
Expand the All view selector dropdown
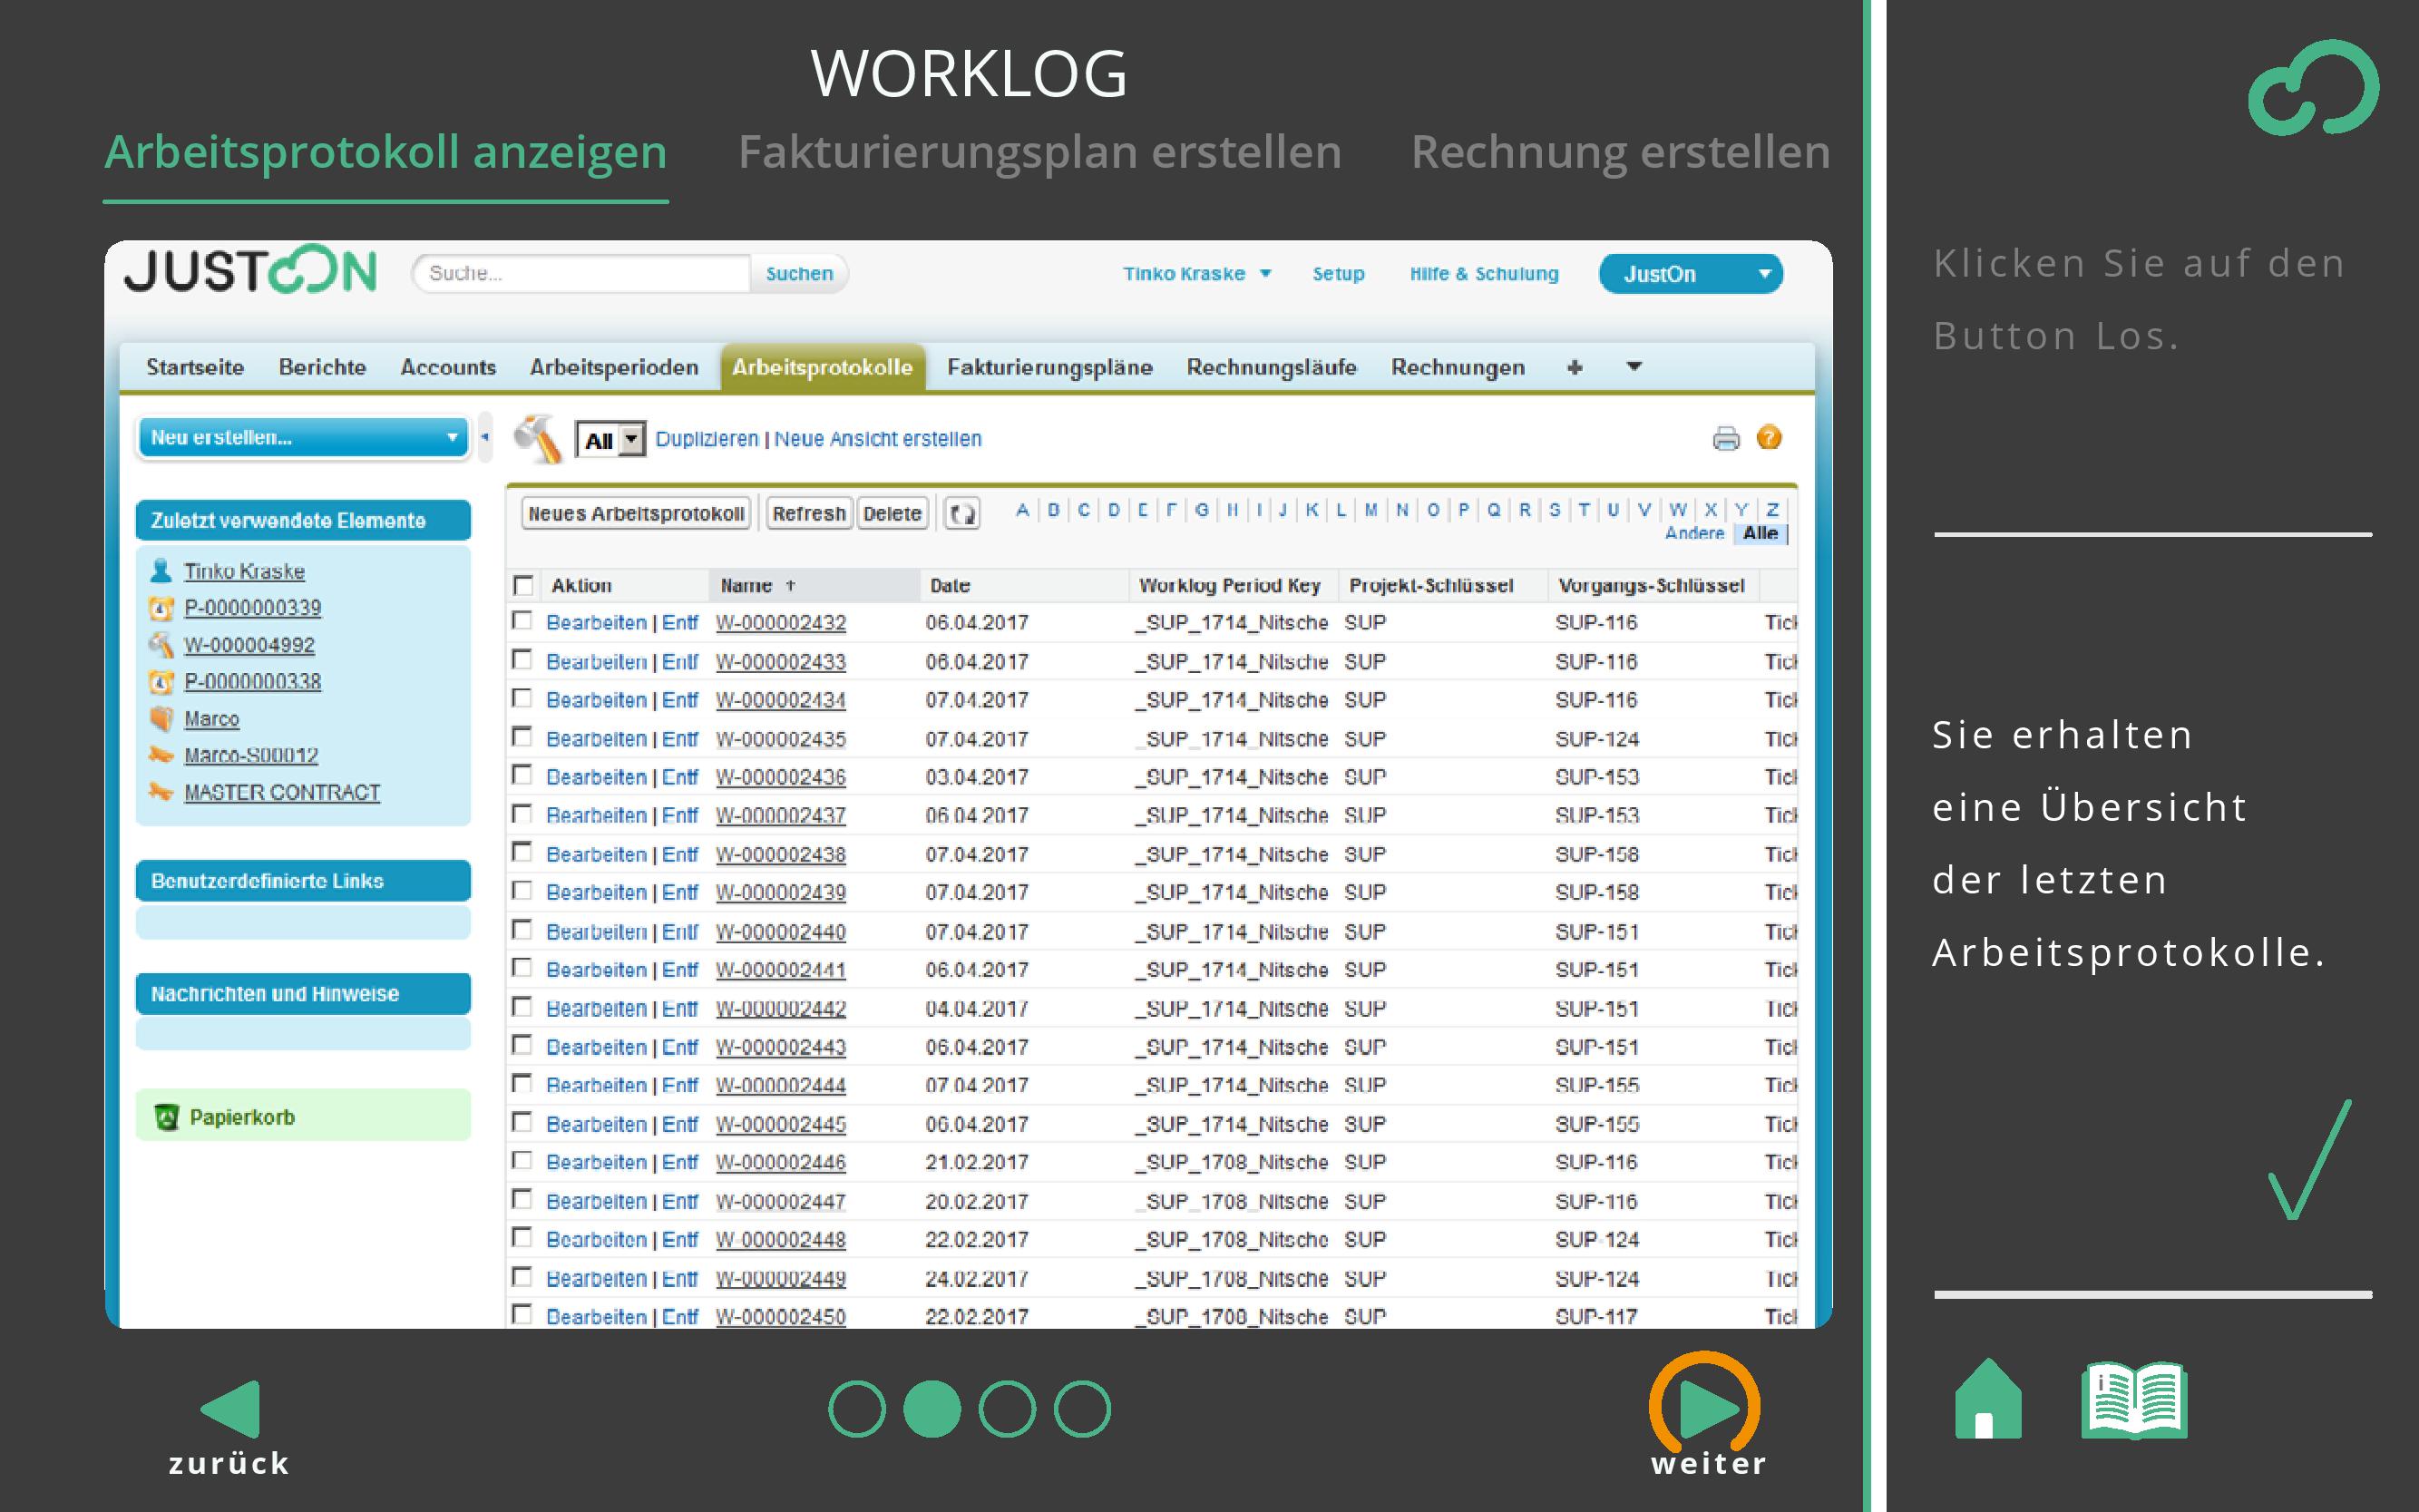(631, 439)
